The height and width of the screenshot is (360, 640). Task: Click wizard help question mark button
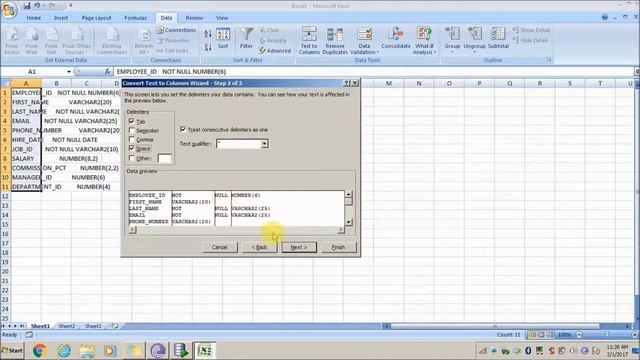click(347, 83)
